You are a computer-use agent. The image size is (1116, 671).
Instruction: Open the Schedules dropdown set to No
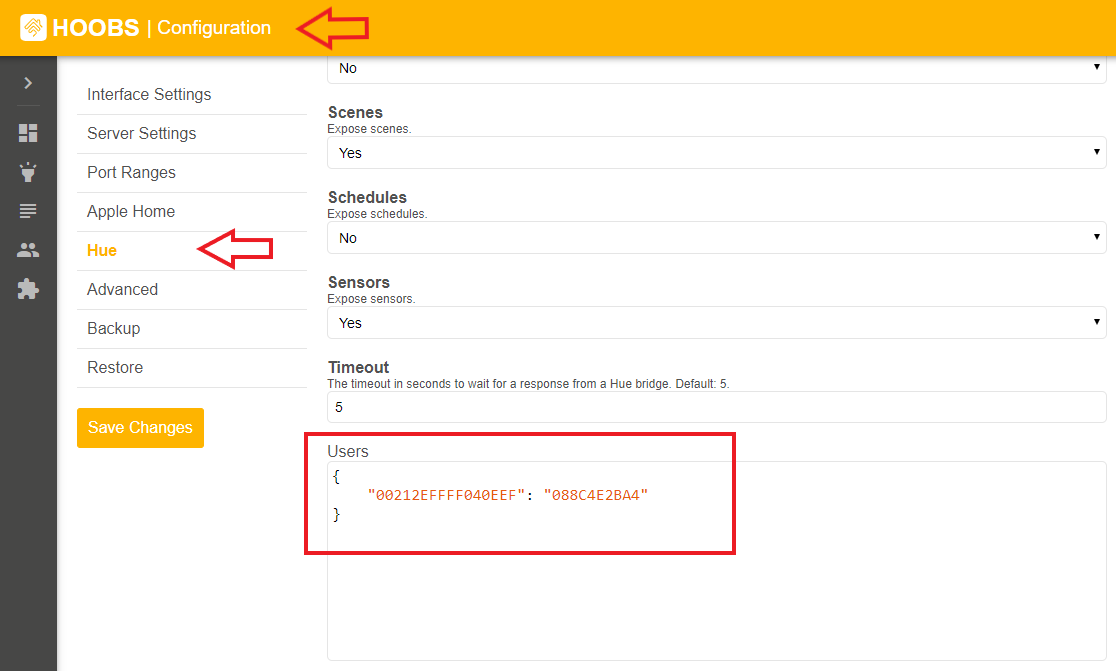[717, 238]
